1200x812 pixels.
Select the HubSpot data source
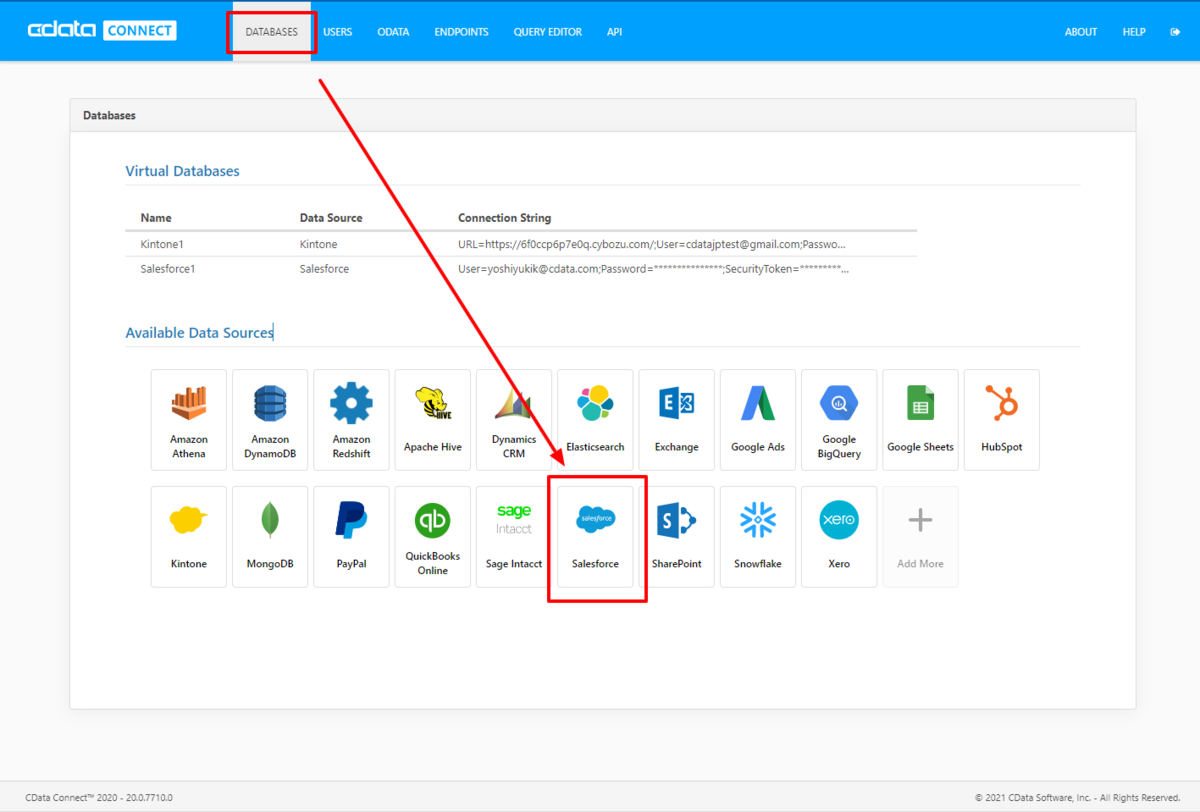click(x=1002, y=420)
